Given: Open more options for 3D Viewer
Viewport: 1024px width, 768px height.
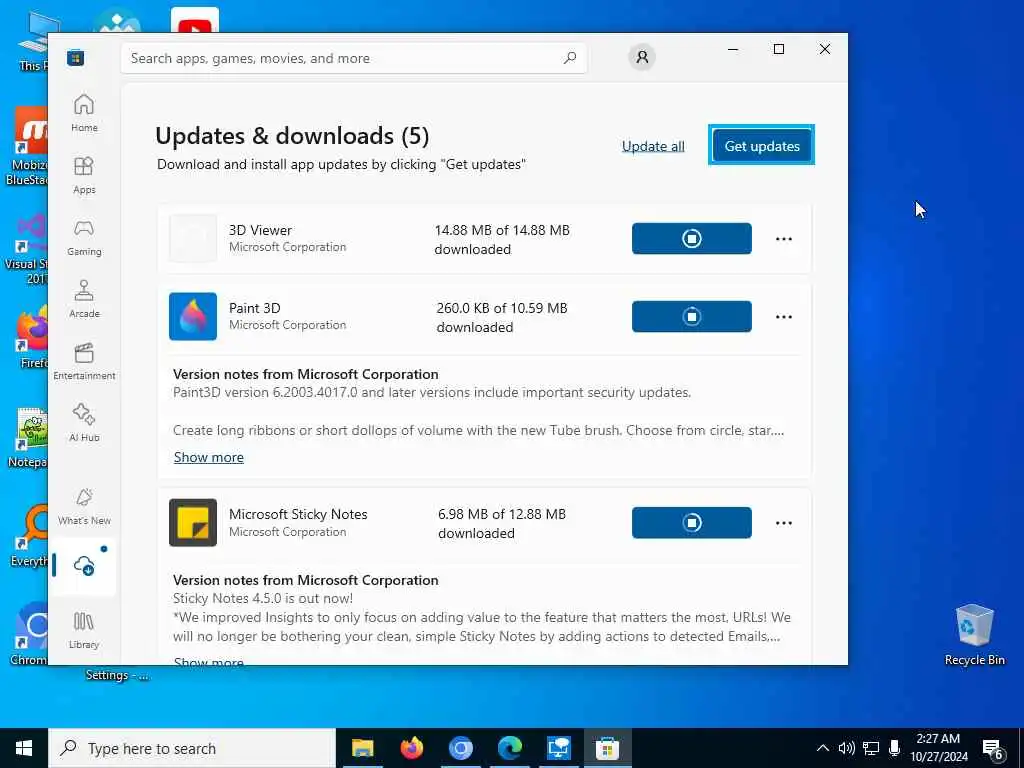Looking at the screenshot, I should click(784, 239).
